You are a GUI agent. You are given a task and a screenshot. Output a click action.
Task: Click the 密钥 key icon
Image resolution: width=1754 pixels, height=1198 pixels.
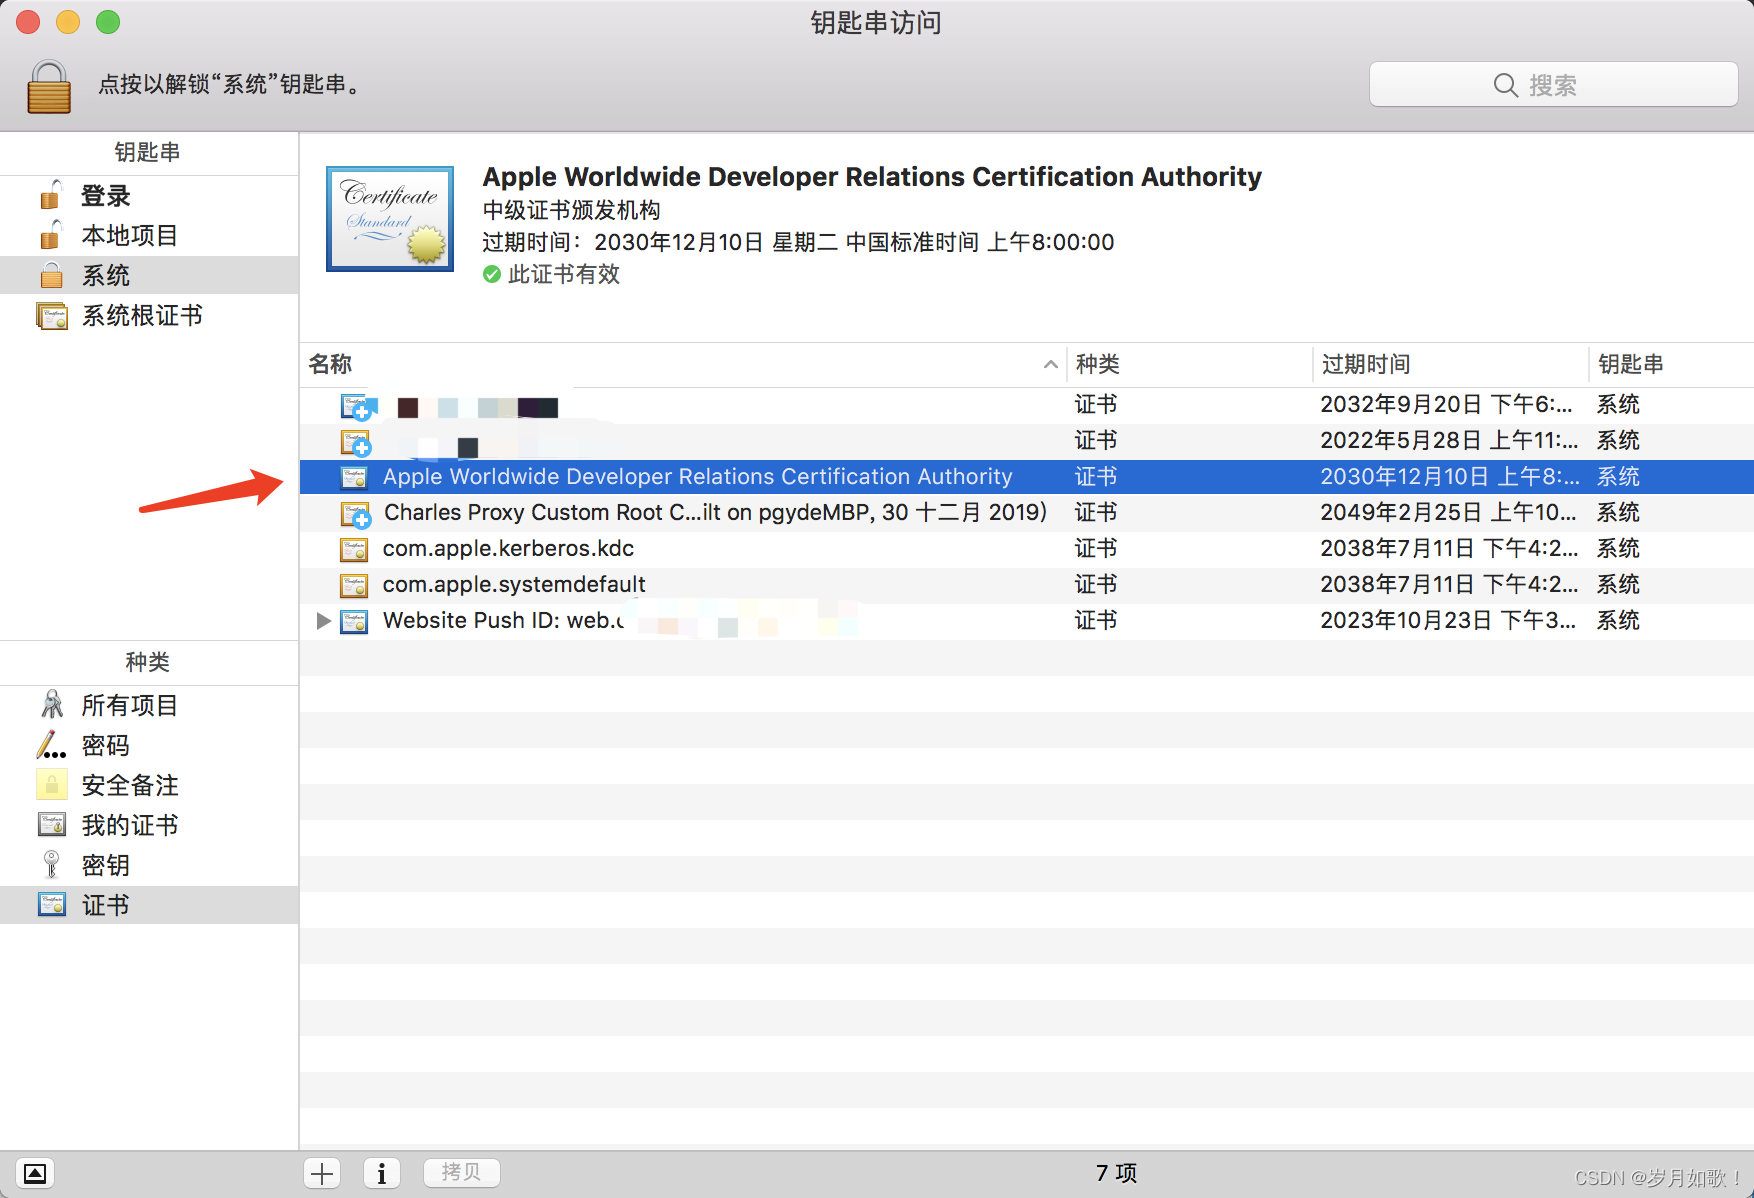(52, 865)
